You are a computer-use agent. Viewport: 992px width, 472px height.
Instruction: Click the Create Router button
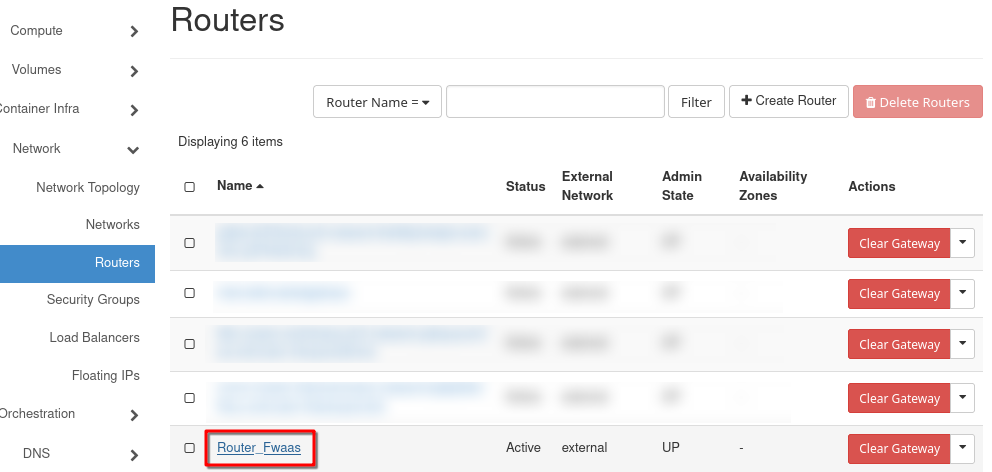789,101
